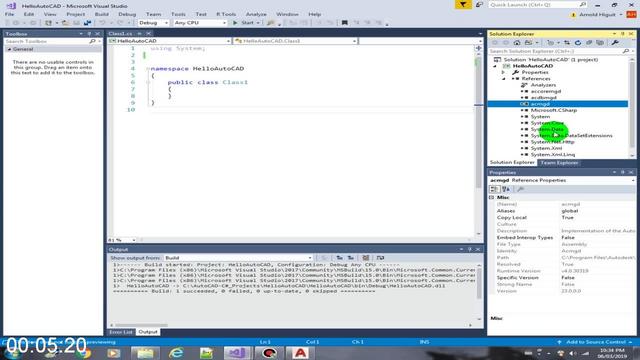Click Add to Source Control in status bar
Image resolution: width=640 pixels, height=360 pixels.
pyautogui.click(x=596, y=342)
